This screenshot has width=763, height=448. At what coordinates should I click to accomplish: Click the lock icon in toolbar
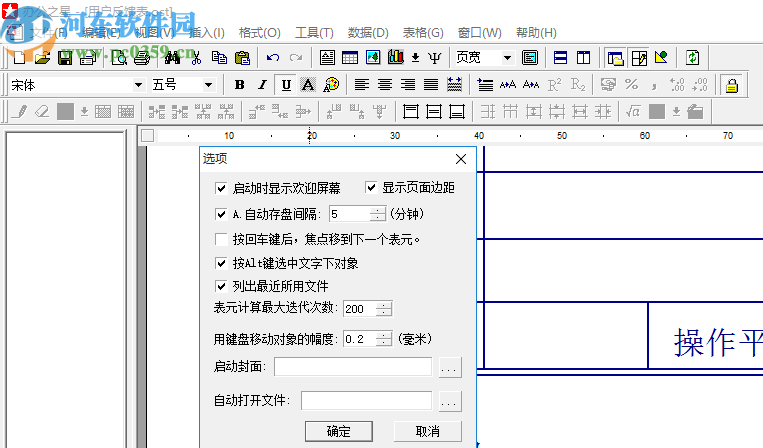tap(731, 86)
